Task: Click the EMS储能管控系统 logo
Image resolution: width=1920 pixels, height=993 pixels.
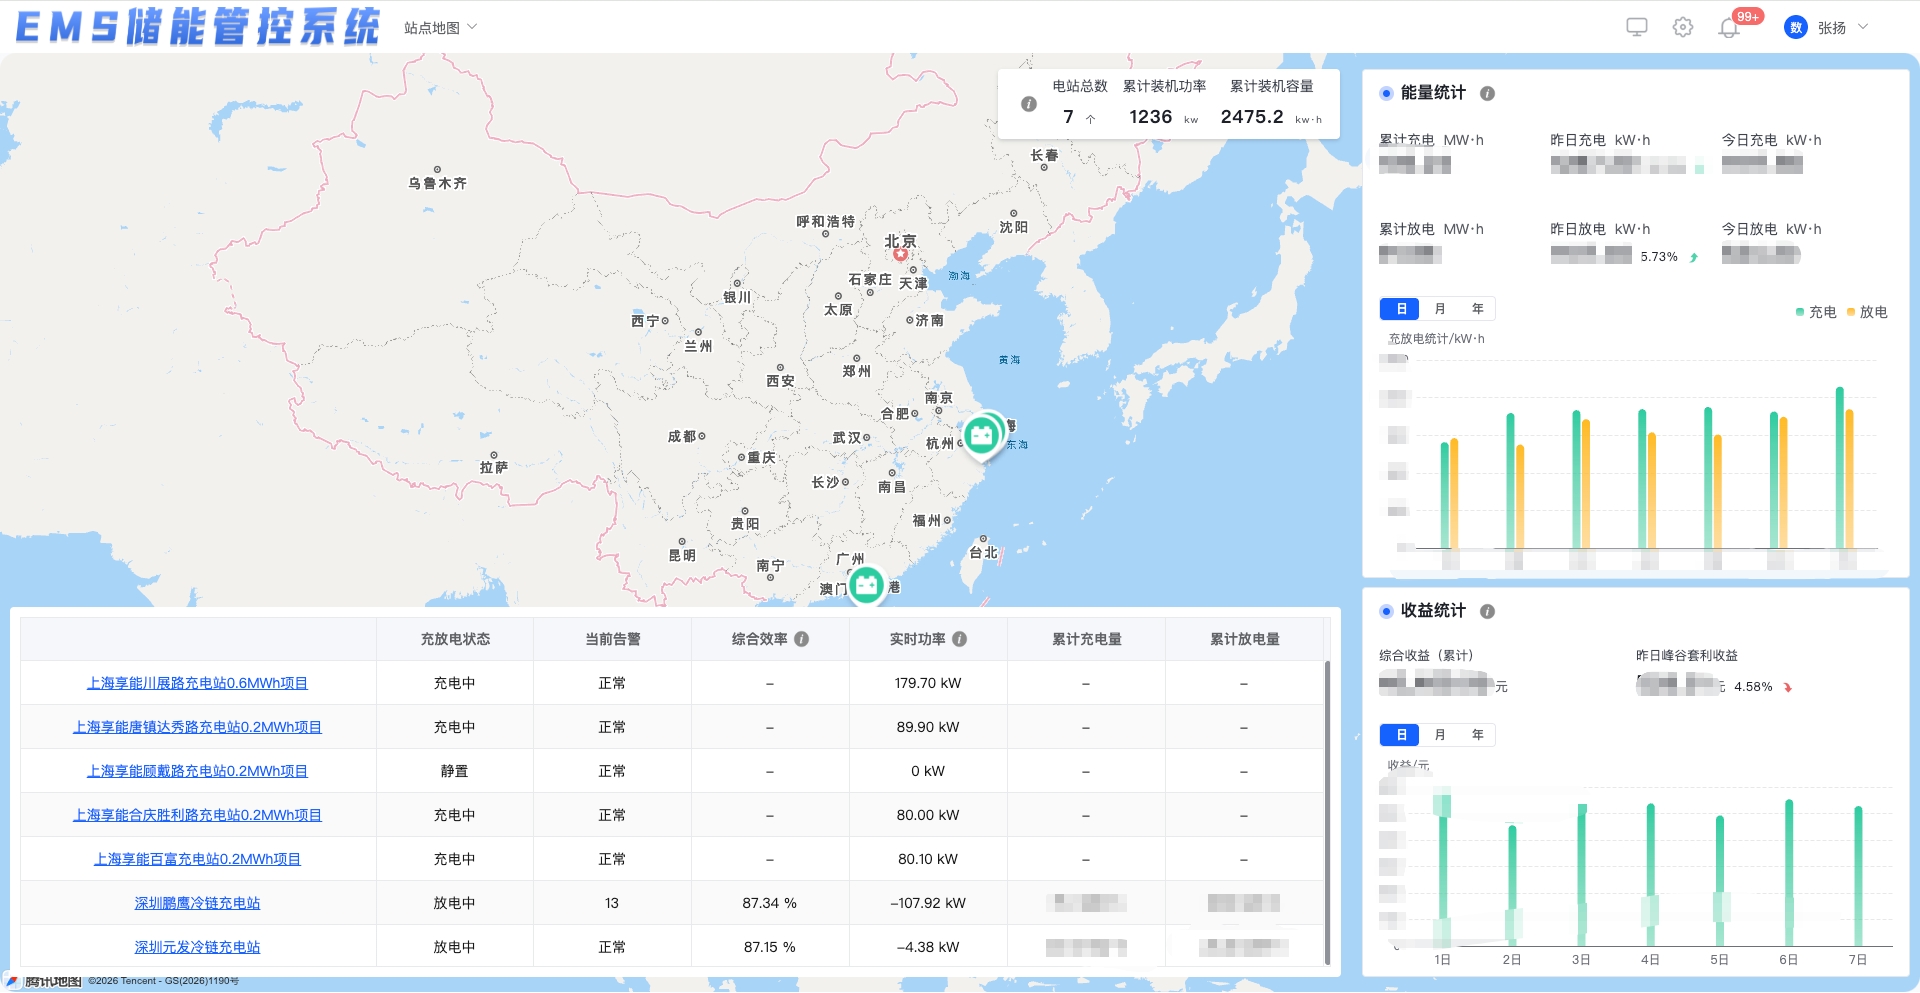Action: 198,27
